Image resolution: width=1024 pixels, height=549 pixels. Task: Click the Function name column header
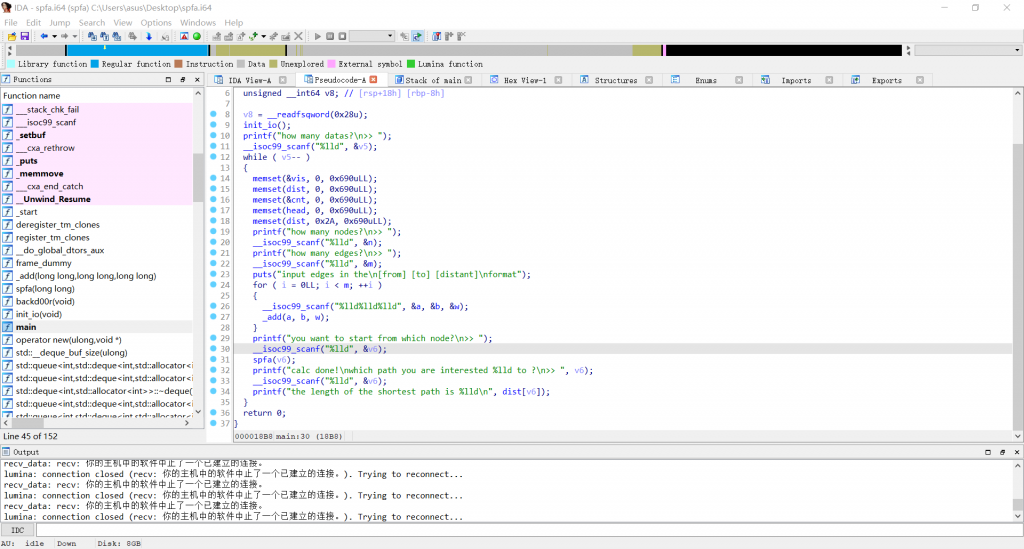point(97,96)
